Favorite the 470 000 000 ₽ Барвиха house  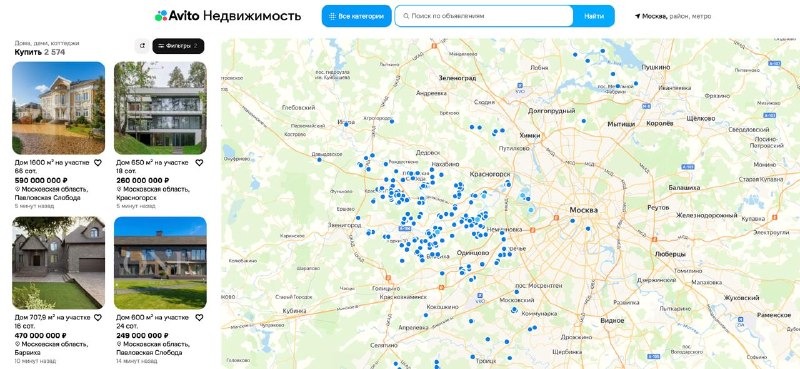tap(97, 317)
